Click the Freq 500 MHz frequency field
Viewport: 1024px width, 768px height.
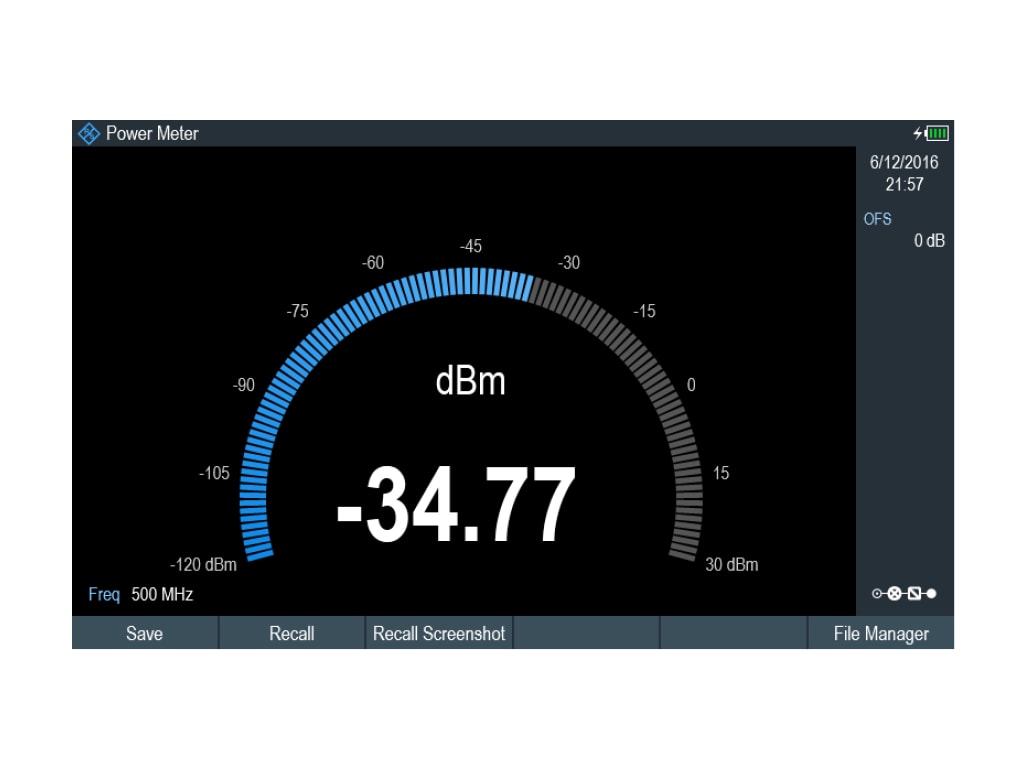point(140,593)
